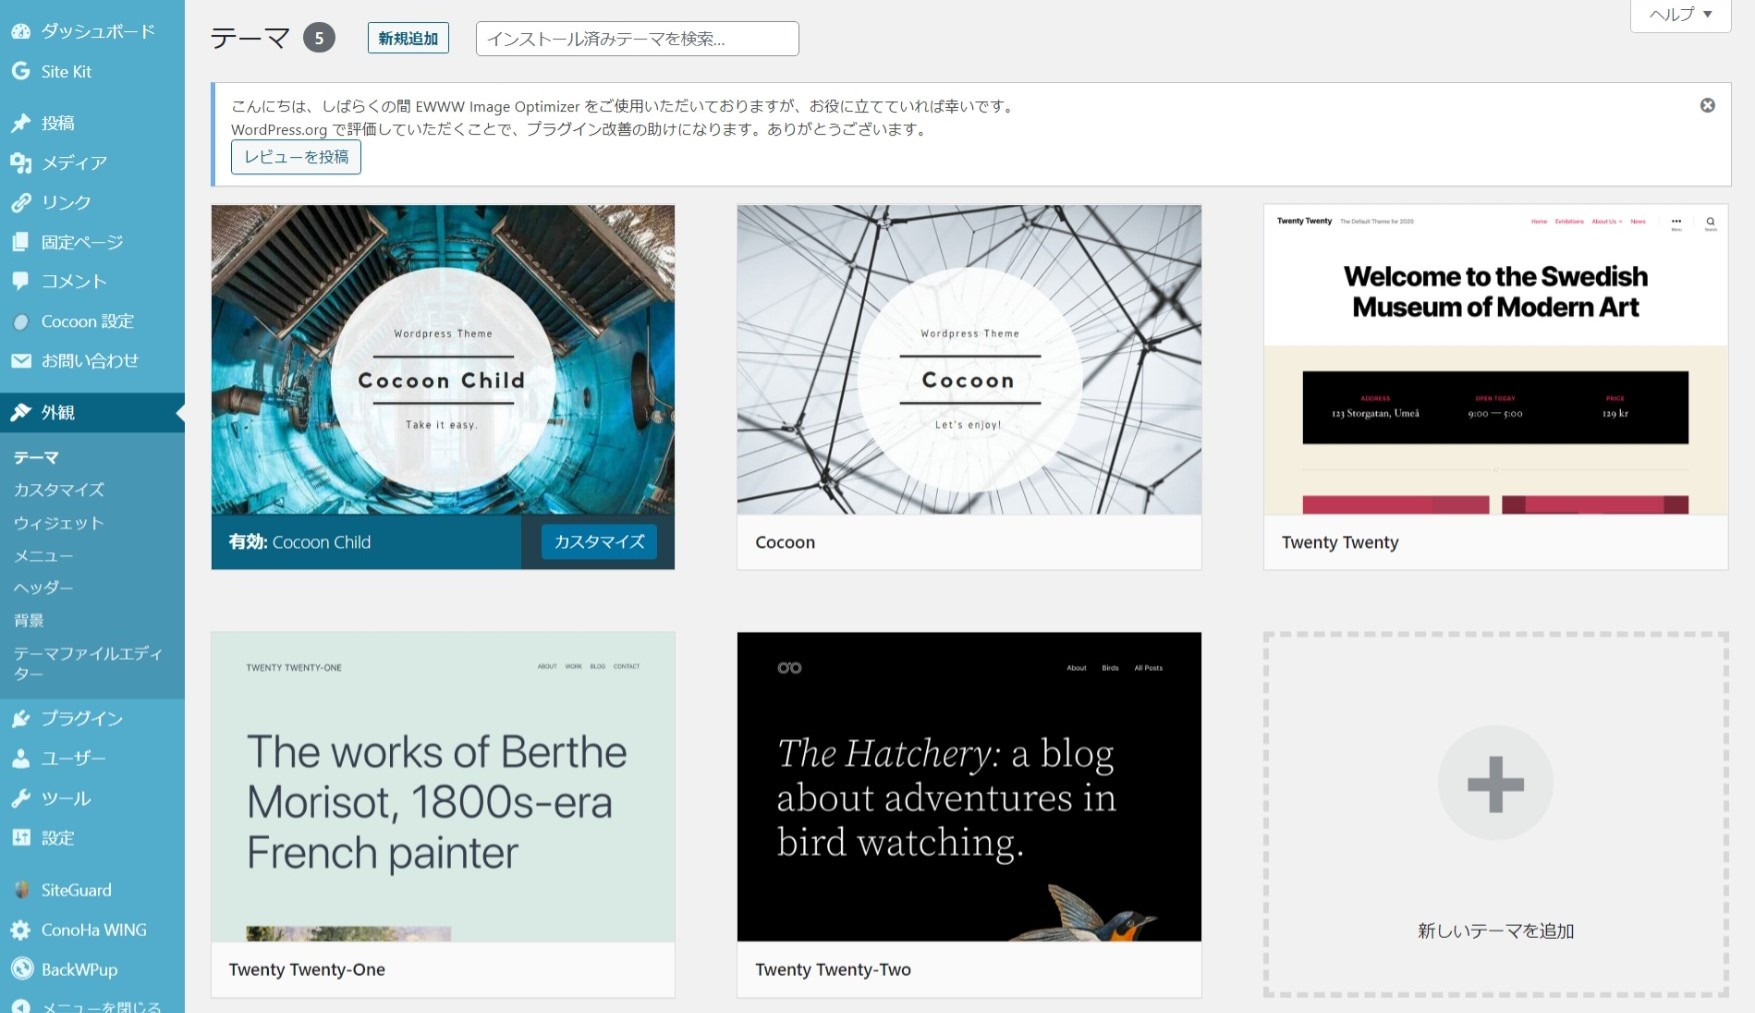Click the プラグイン plug icon
Screen dimensions: 1755x1013
(x=21, y=718)
